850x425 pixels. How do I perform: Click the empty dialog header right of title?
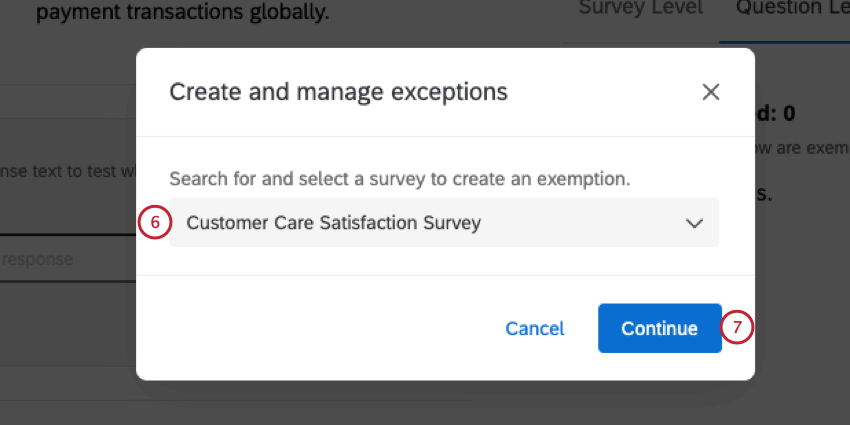600,92
